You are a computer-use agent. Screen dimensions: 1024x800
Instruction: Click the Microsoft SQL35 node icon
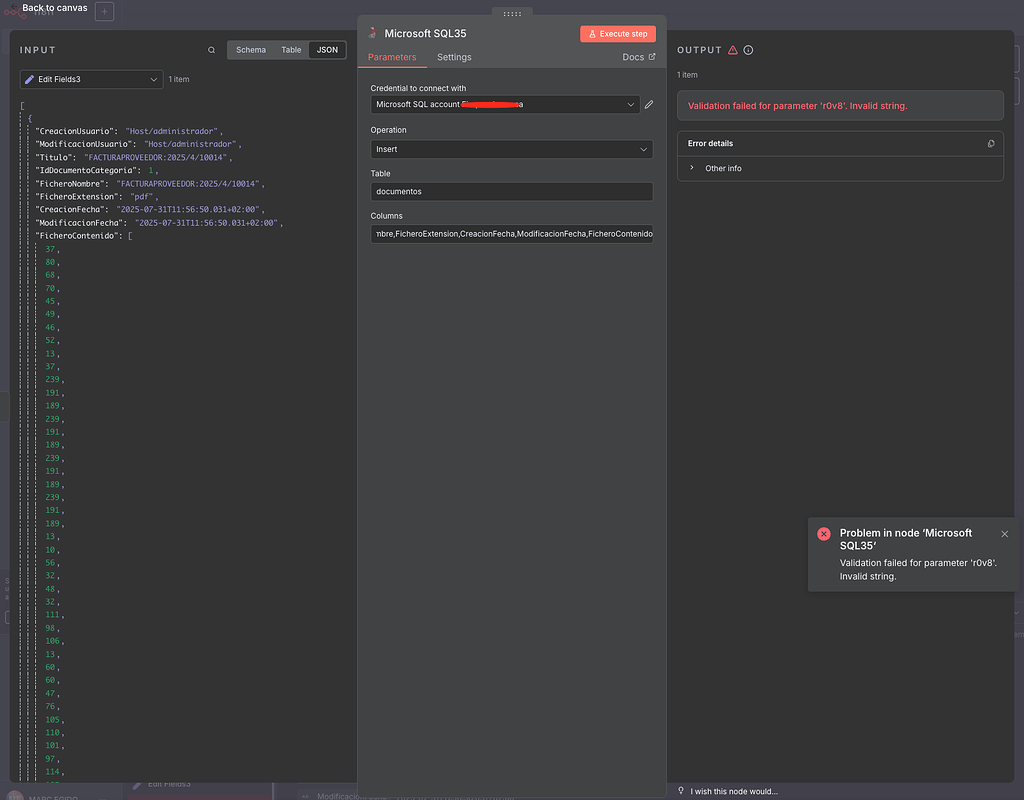tap(373, 34)
